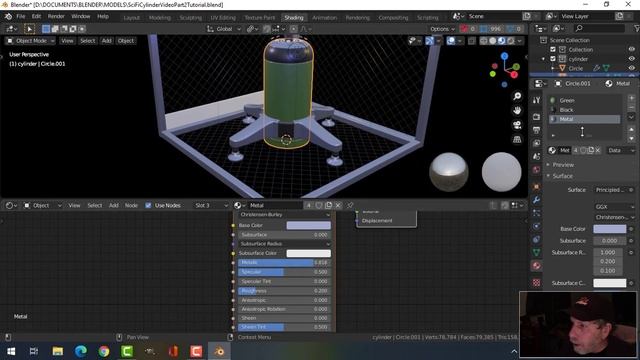Open the File menu

pos(20,17)
